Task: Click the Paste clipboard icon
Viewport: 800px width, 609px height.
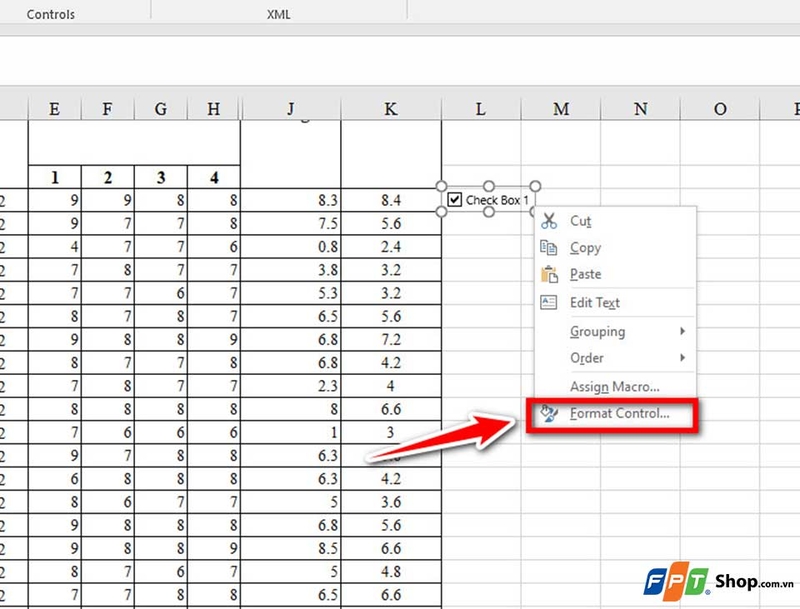Action: [x=548, y=274]
